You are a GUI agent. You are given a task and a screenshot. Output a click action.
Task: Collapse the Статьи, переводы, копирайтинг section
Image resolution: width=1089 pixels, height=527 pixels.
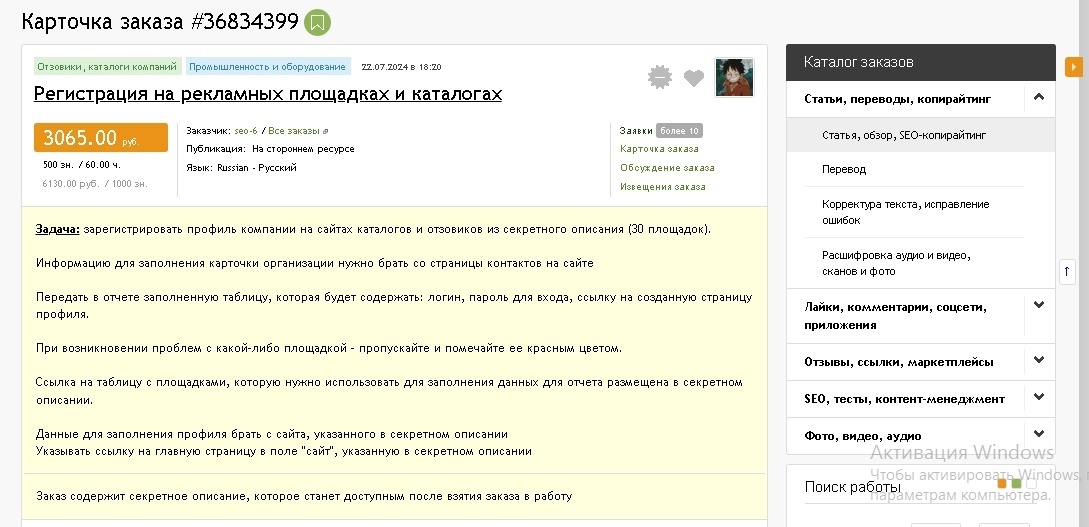(x=1039, y=97)
